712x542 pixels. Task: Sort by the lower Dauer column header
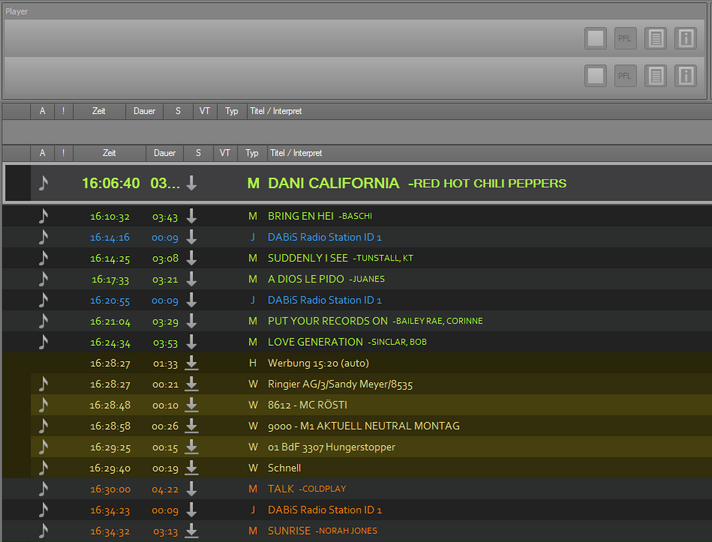point(164,153)
